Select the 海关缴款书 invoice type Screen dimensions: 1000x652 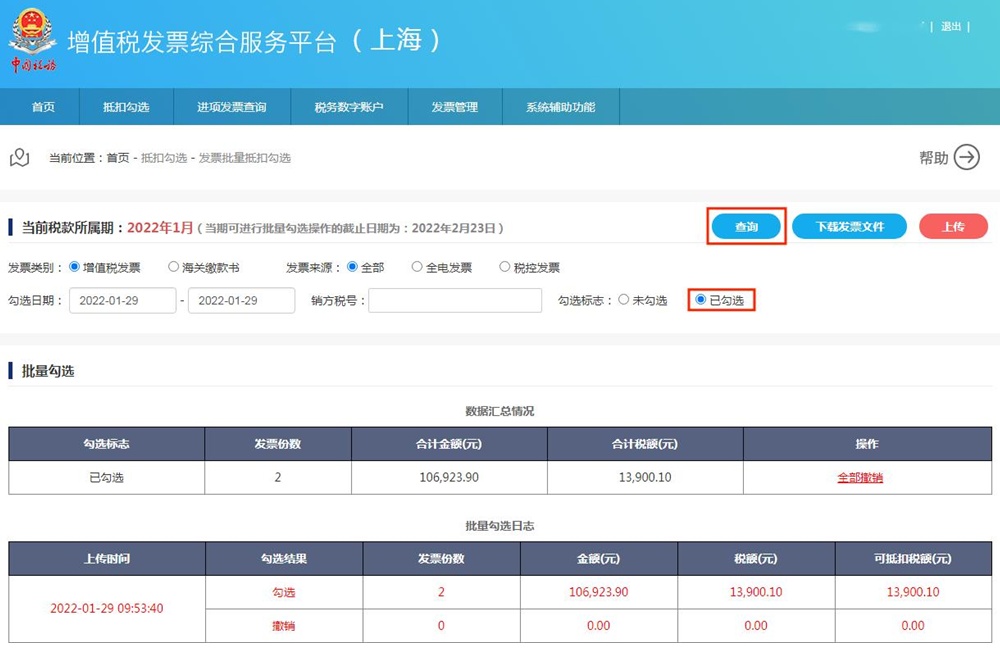click(x=173, y=268)
